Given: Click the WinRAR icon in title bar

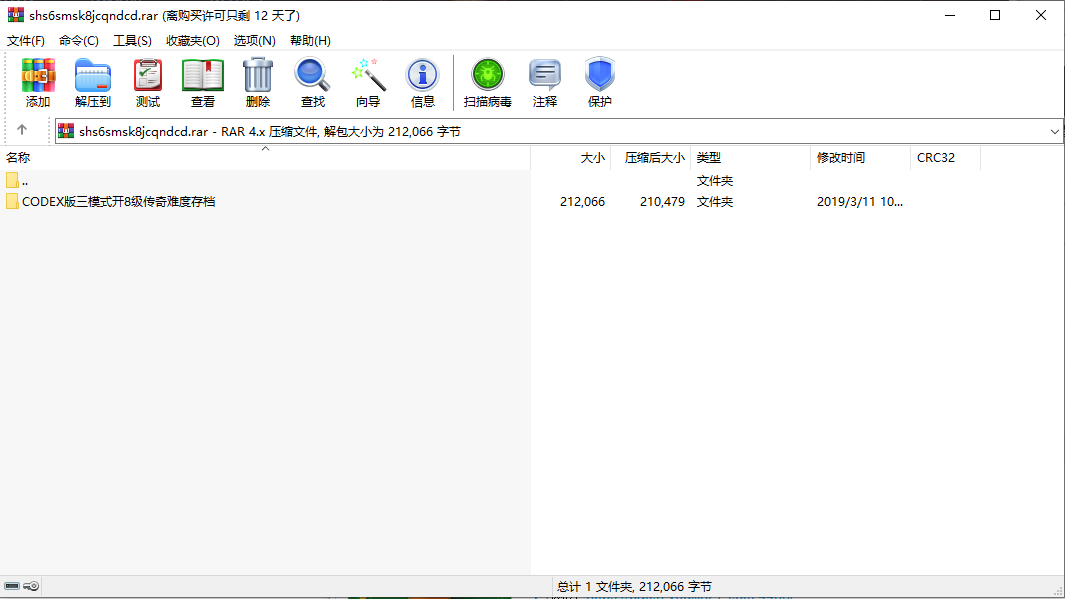Looking at the screenshot, I should pos(16,15).
